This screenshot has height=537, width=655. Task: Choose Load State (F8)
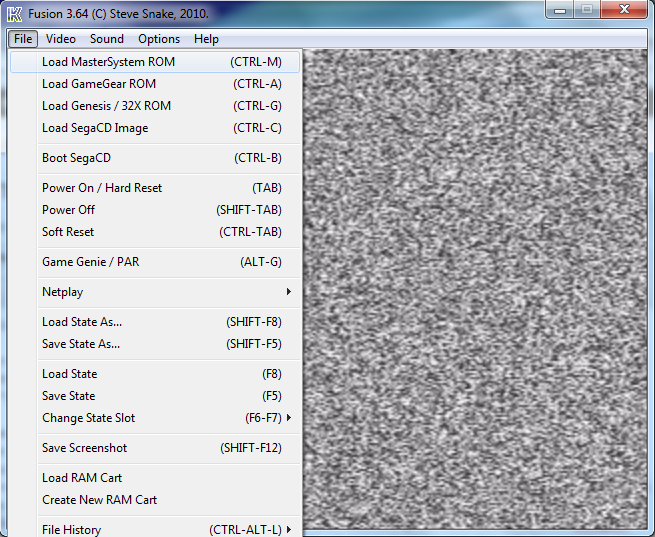point(155,374)
